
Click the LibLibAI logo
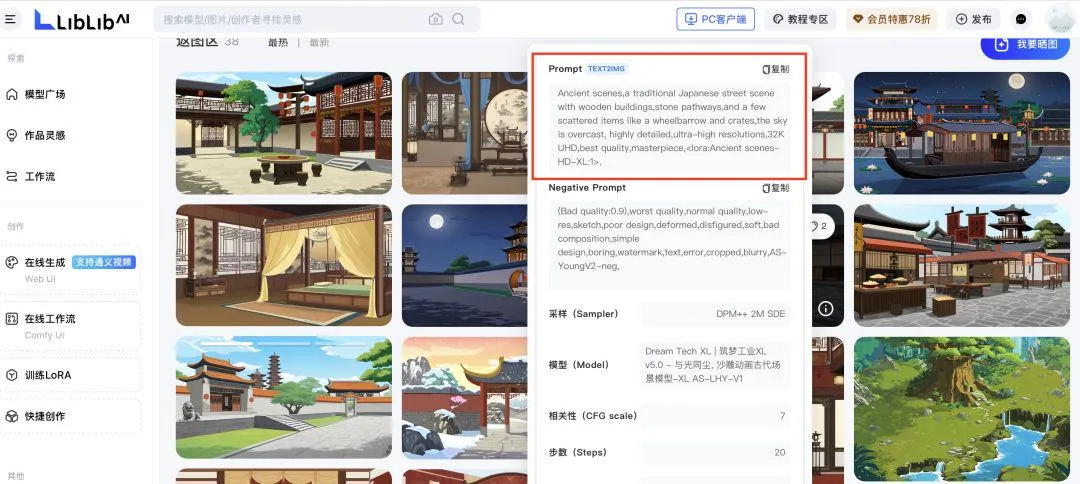pyautogui.click(x=81, y=19)
